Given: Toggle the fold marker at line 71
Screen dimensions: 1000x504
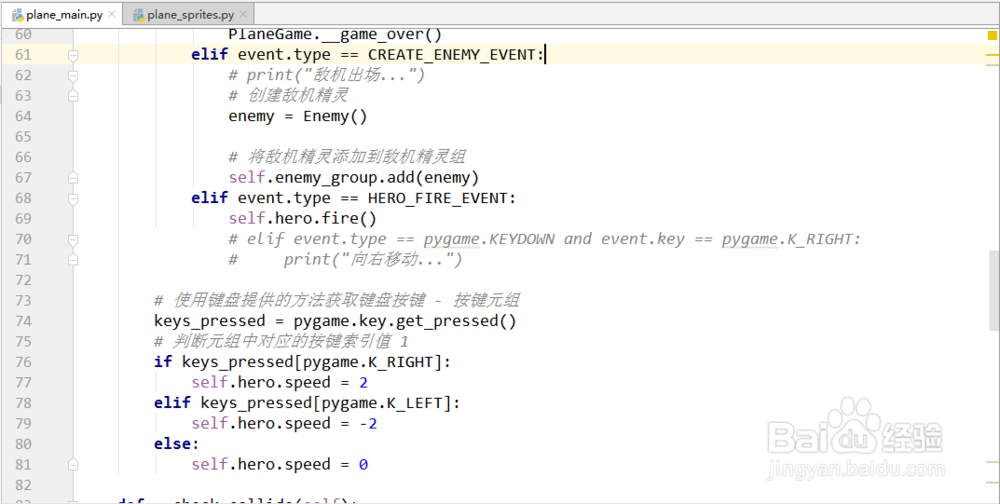Looking at the screenshot, I should pos(73,260).
